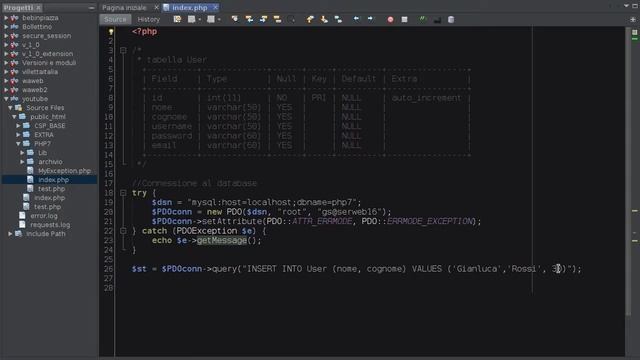Collapse the comment block fold on line 3

123,50
